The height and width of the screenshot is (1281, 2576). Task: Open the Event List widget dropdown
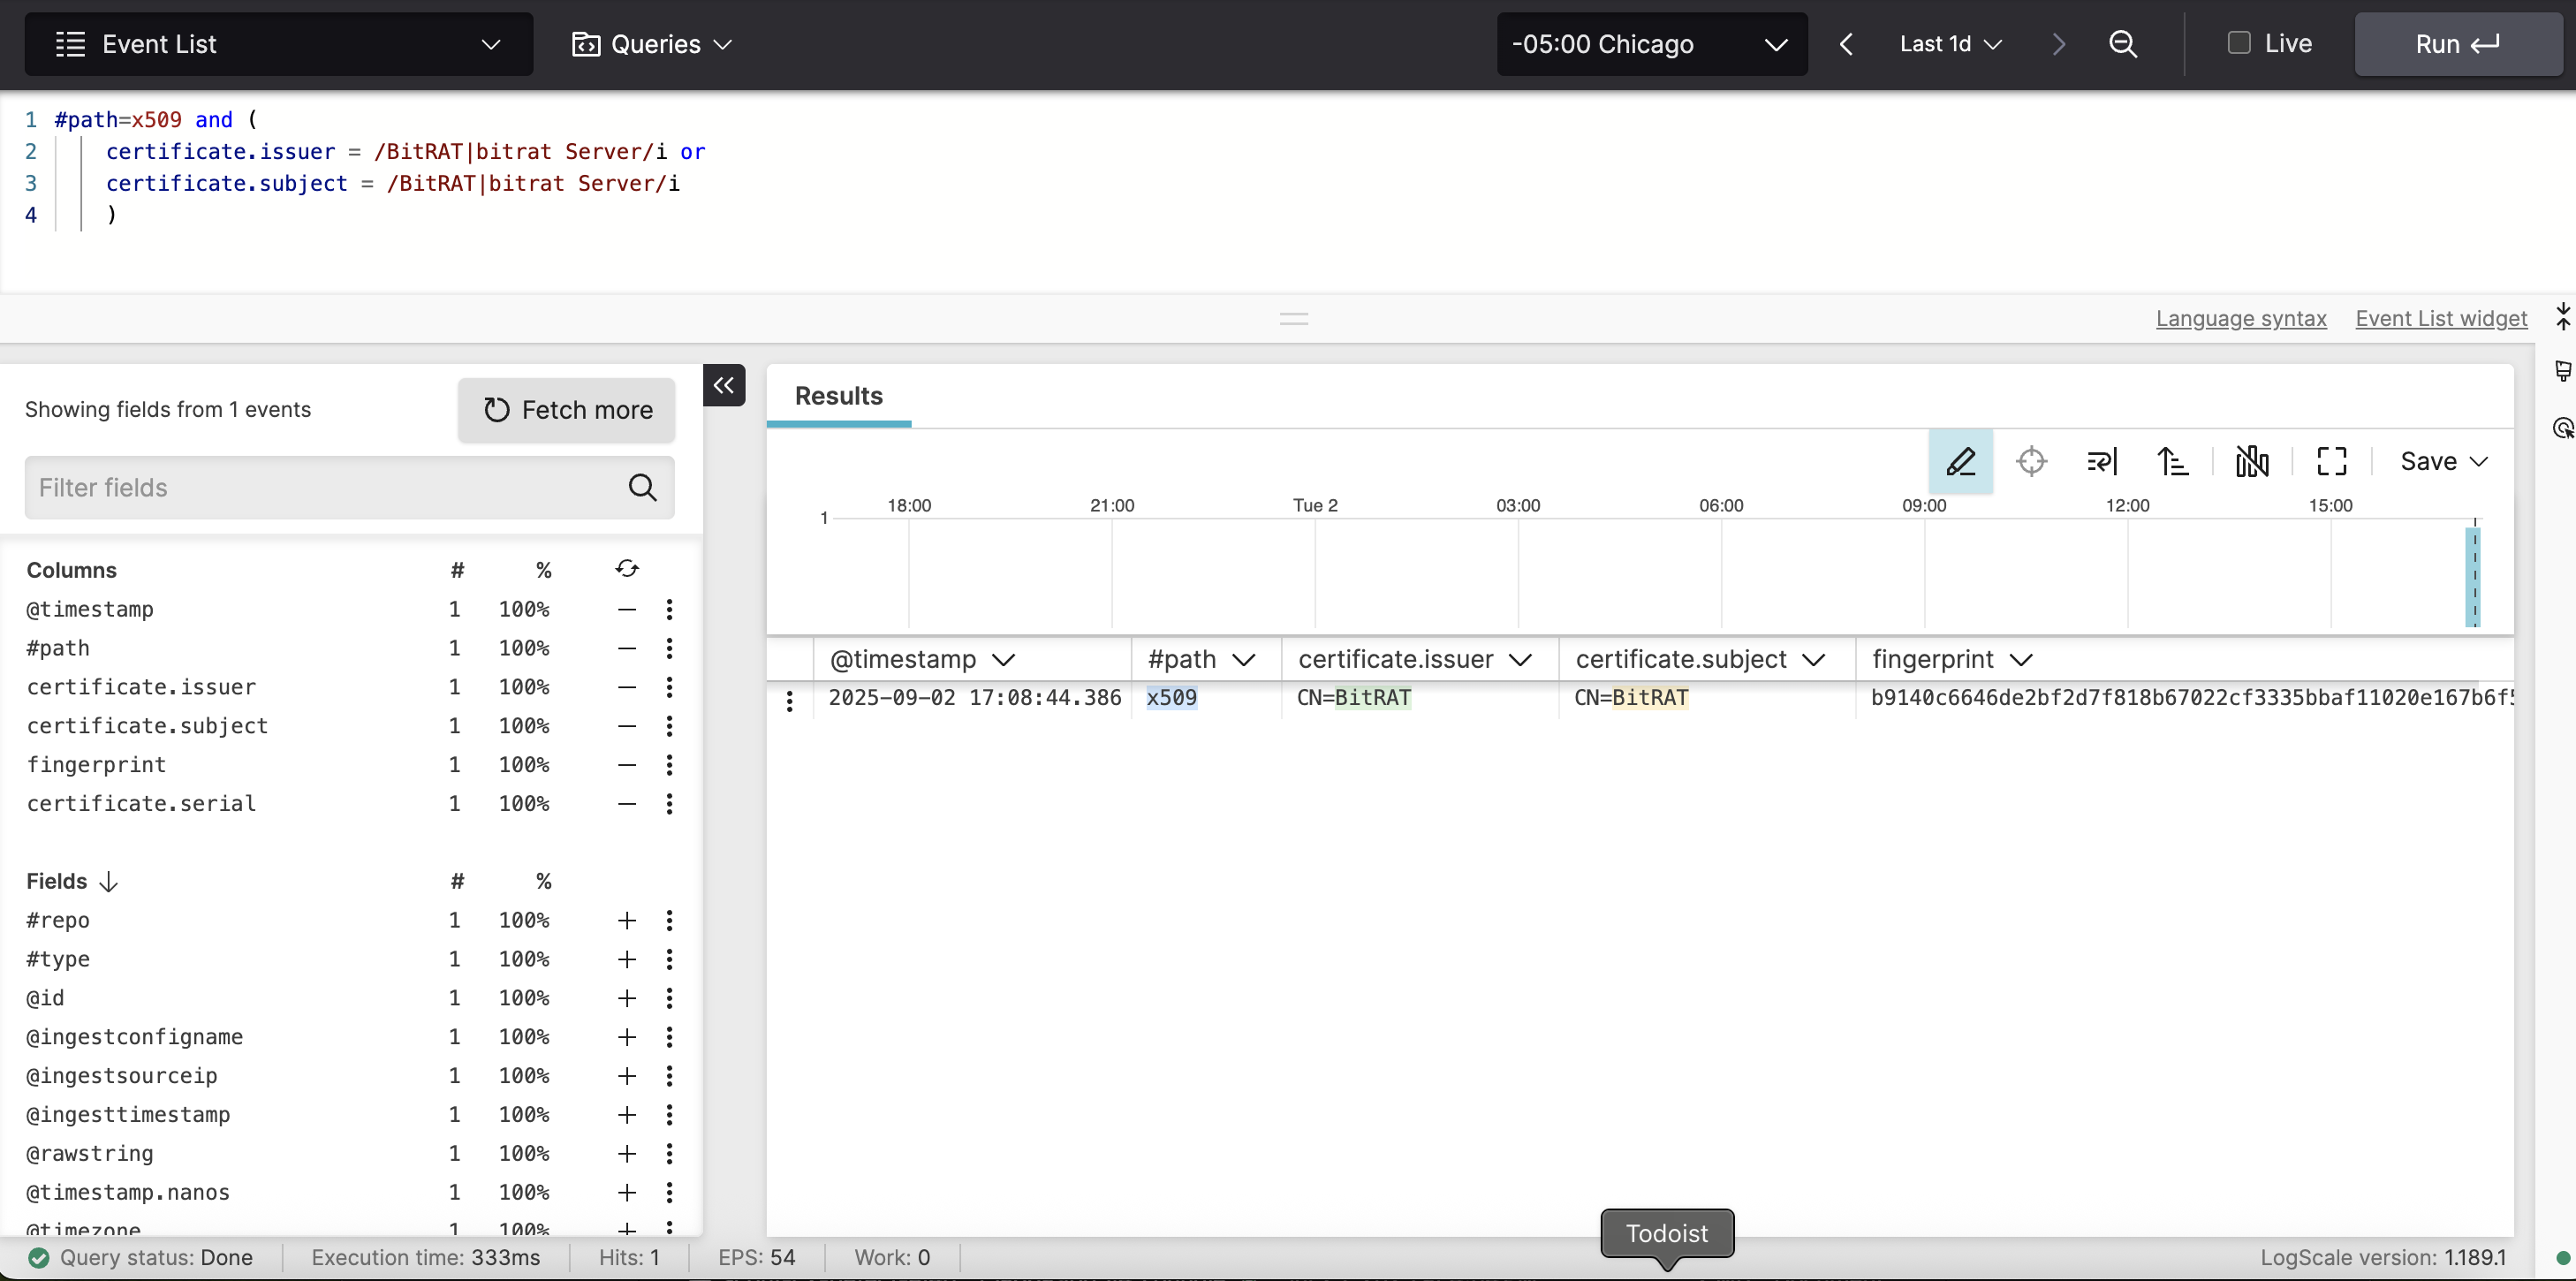(x=278, y=44)
